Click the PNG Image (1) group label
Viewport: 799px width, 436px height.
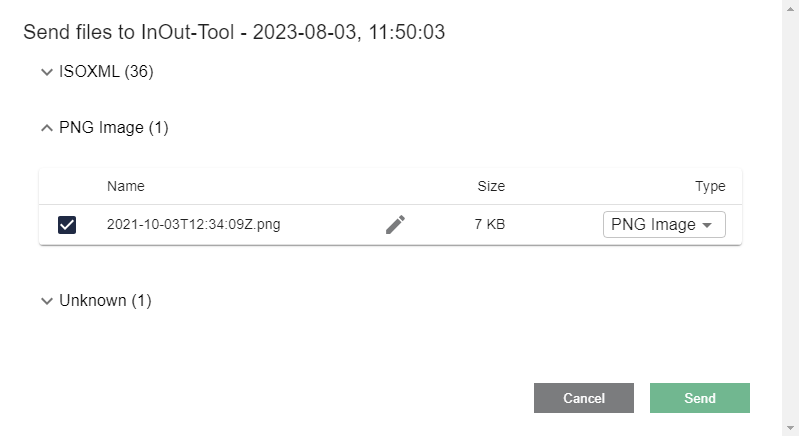pos(114,127)
